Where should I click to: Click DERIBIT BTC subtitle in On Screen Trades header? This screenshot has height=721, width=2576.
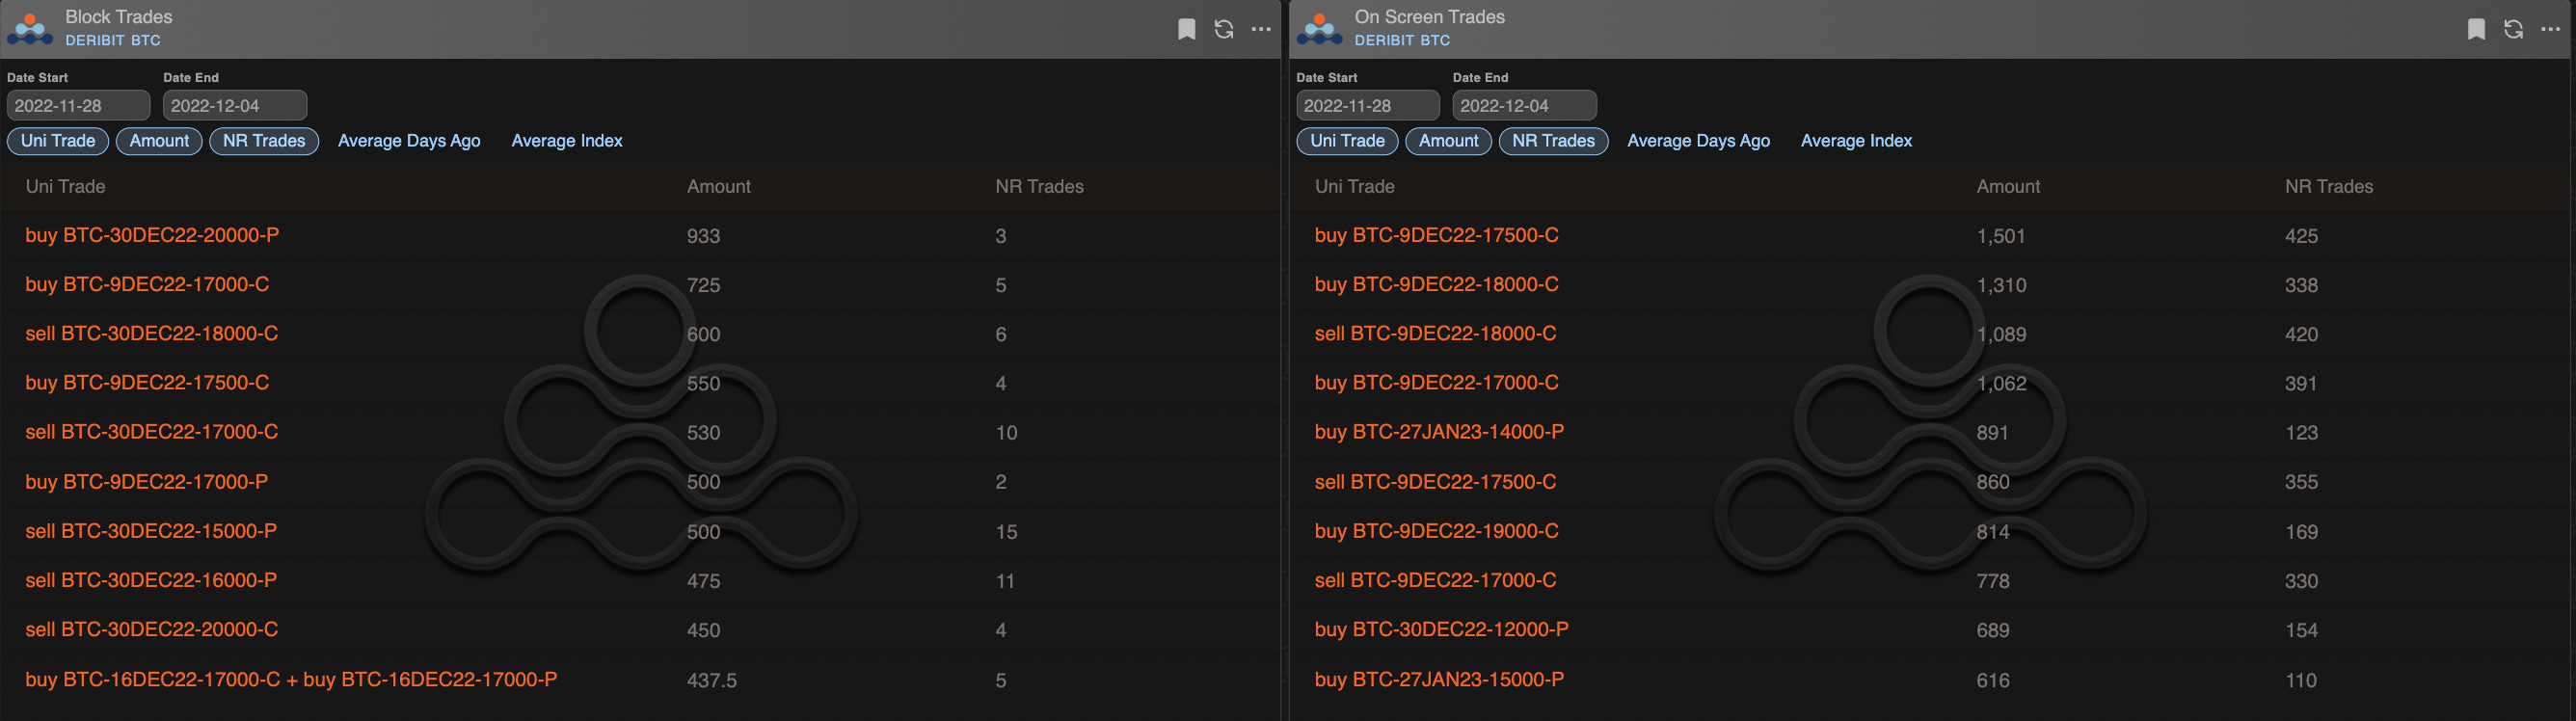pos(1402,41)
